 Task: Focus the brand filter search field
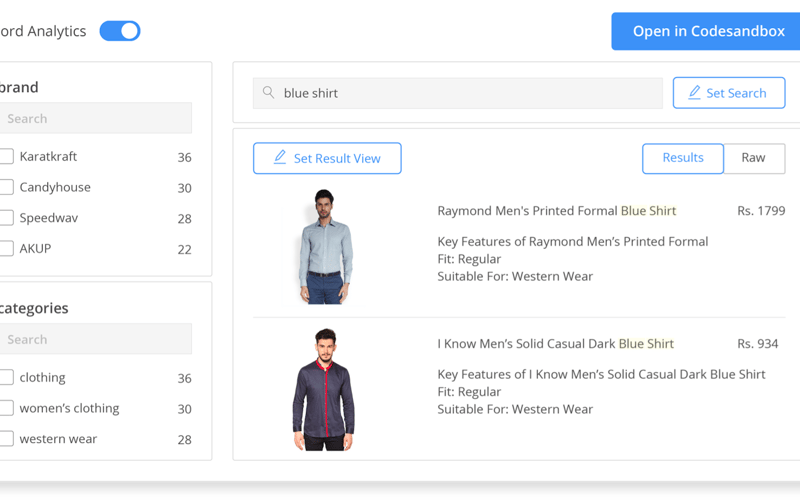(x=95, y=118)
